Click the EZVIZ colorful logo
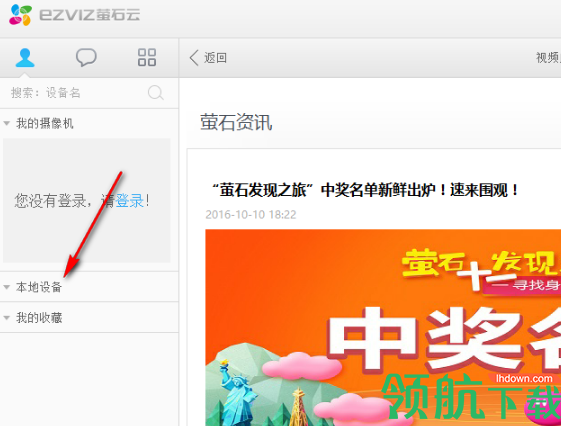 [20, 15]
